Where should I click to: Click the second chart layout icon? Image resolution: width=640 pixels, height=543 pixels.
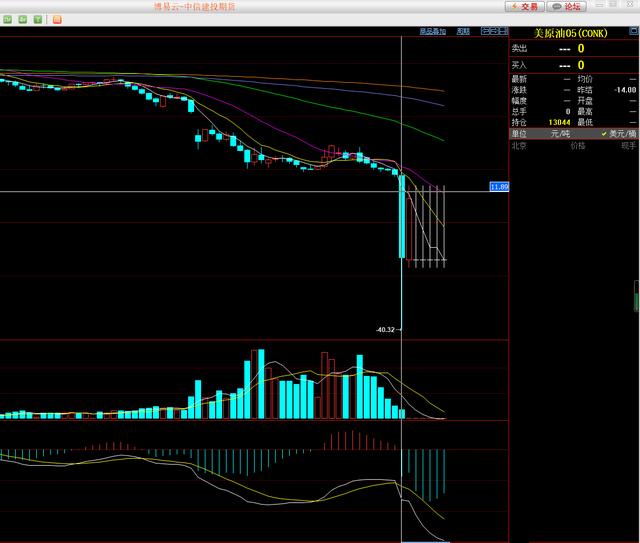(x=494, y=31)
